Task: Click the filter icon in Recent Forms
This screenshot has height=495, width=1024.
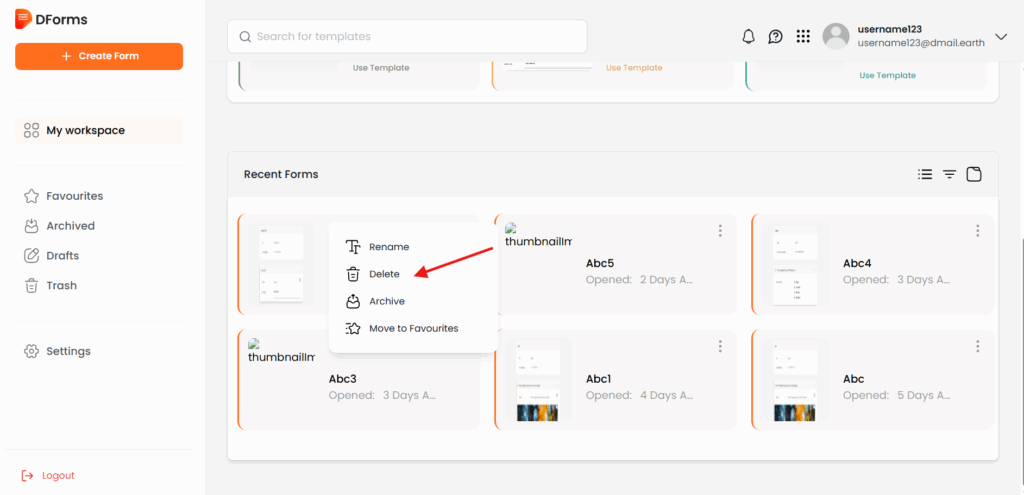Action: (949, 174)
